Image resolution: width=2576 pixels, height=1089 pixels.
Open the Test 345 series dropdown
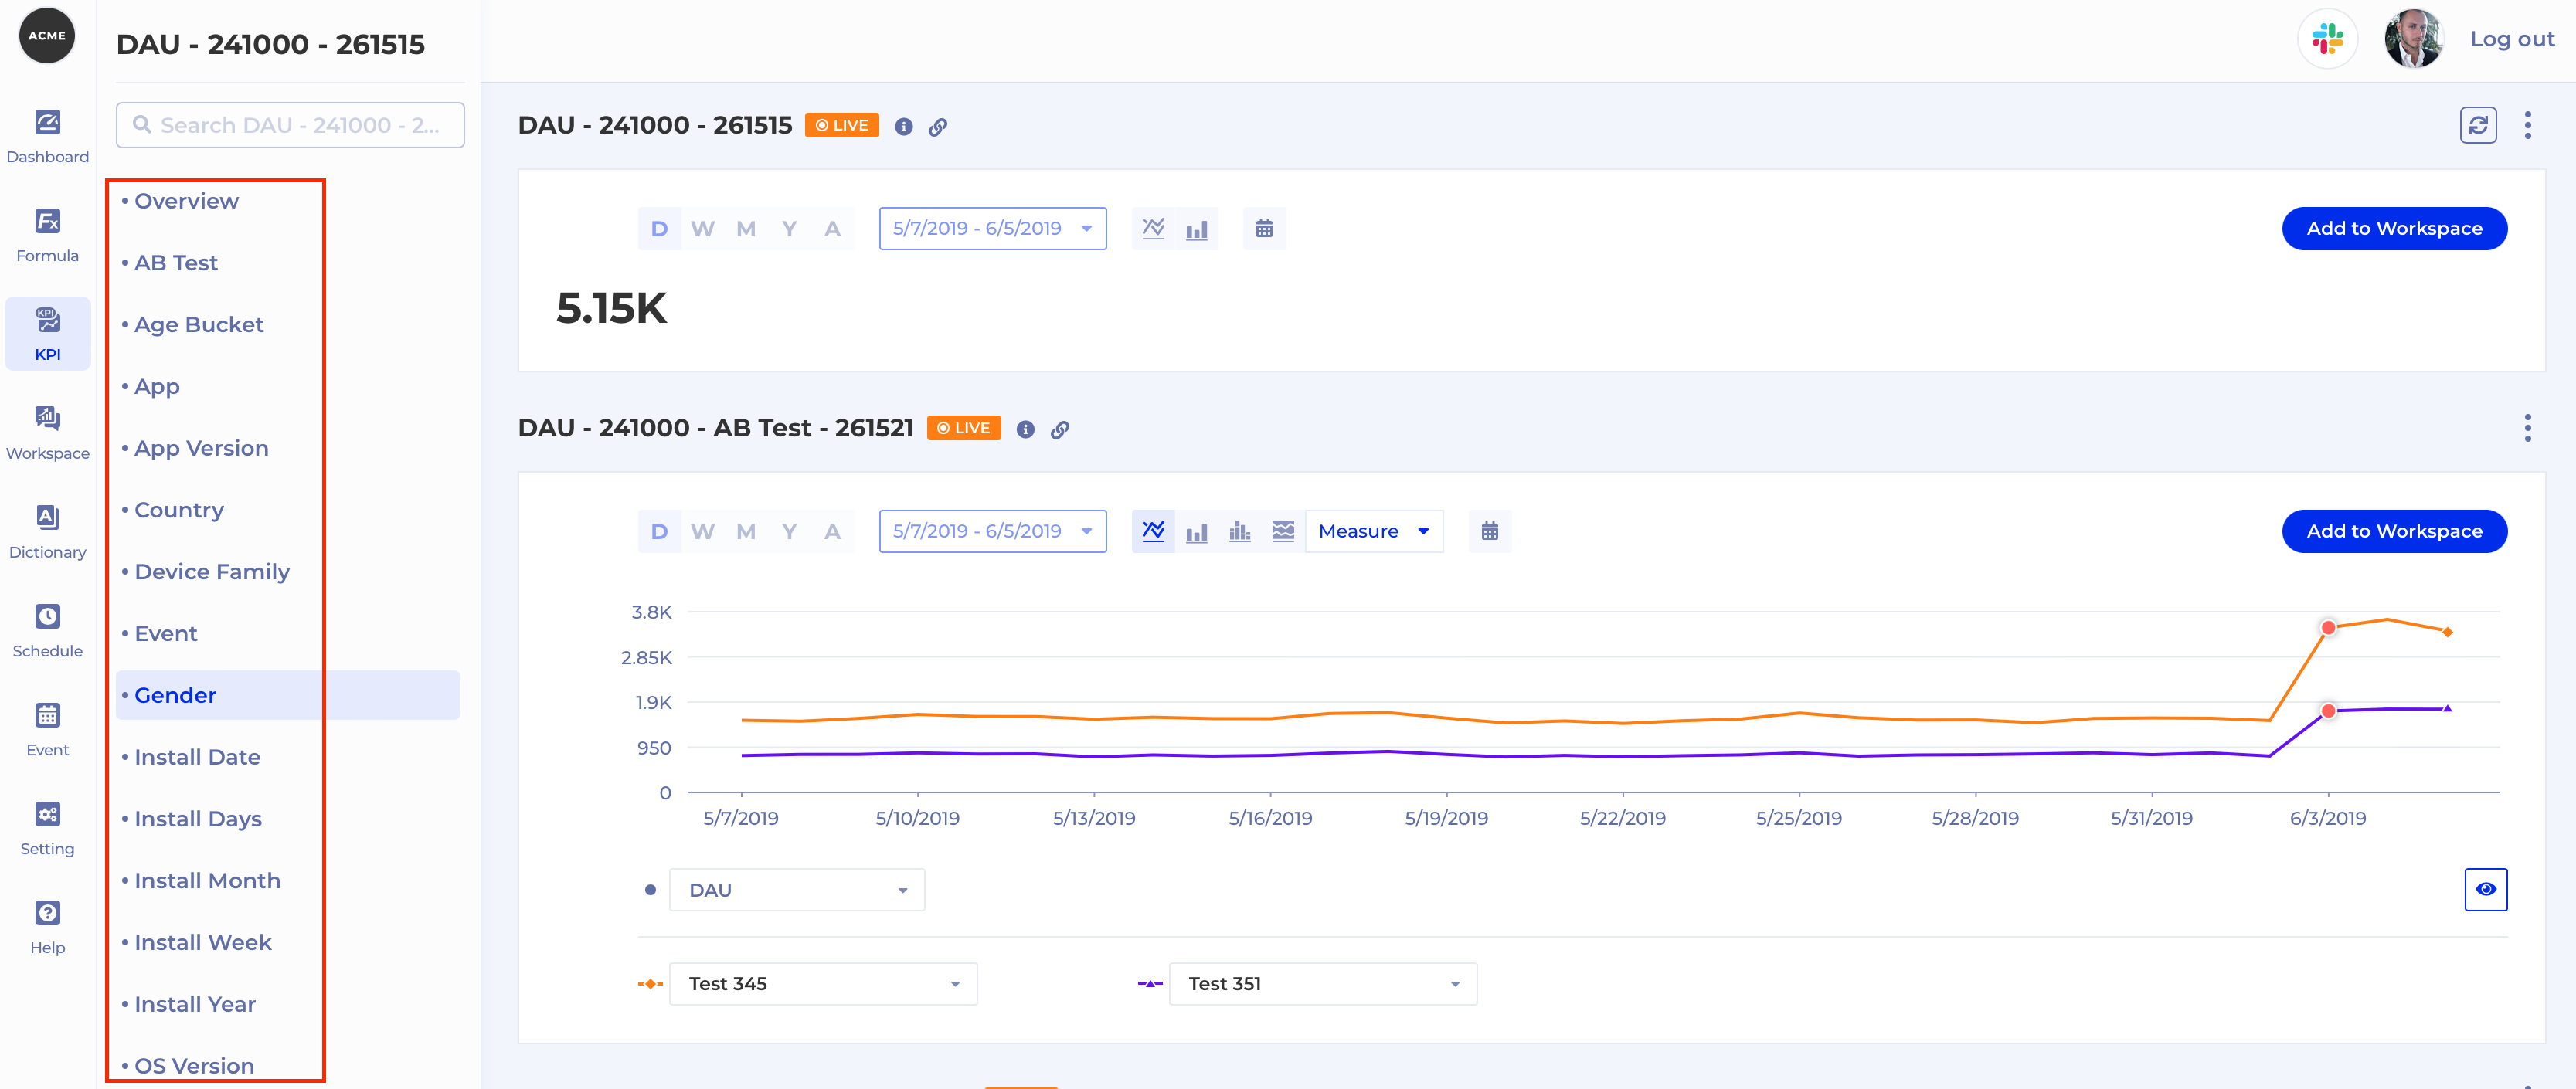coord(822,984)
